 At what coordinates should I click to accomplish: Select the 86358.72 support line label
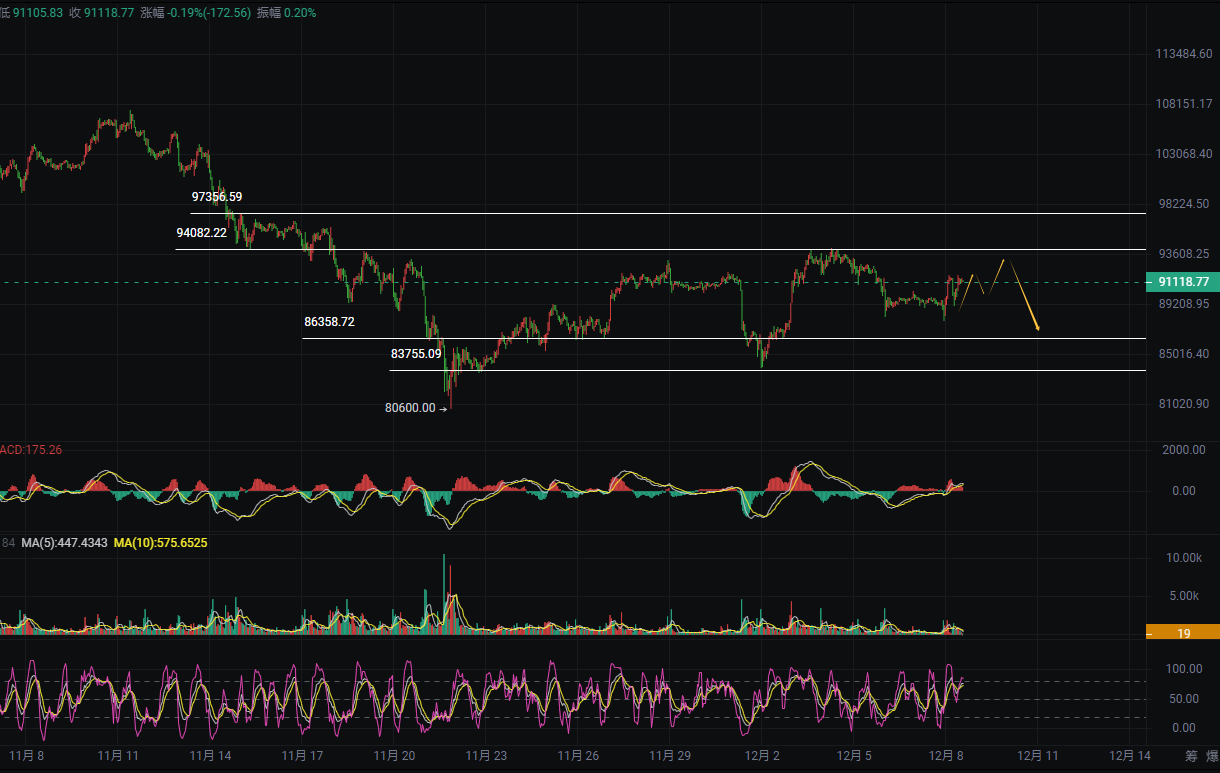(x=329, y=322)
